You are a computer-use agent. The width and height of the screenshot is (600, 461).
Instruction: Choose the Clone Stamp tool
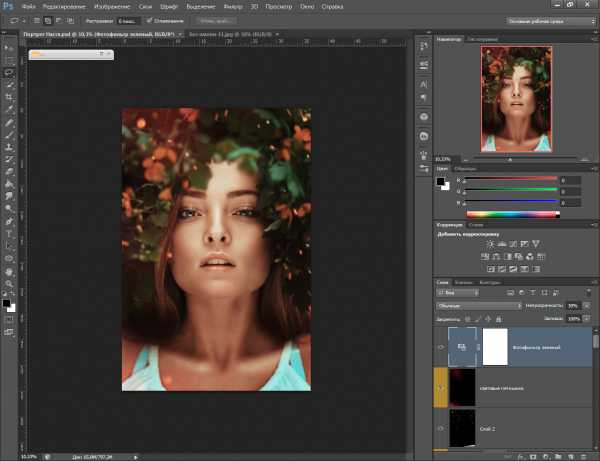(9, 147)
